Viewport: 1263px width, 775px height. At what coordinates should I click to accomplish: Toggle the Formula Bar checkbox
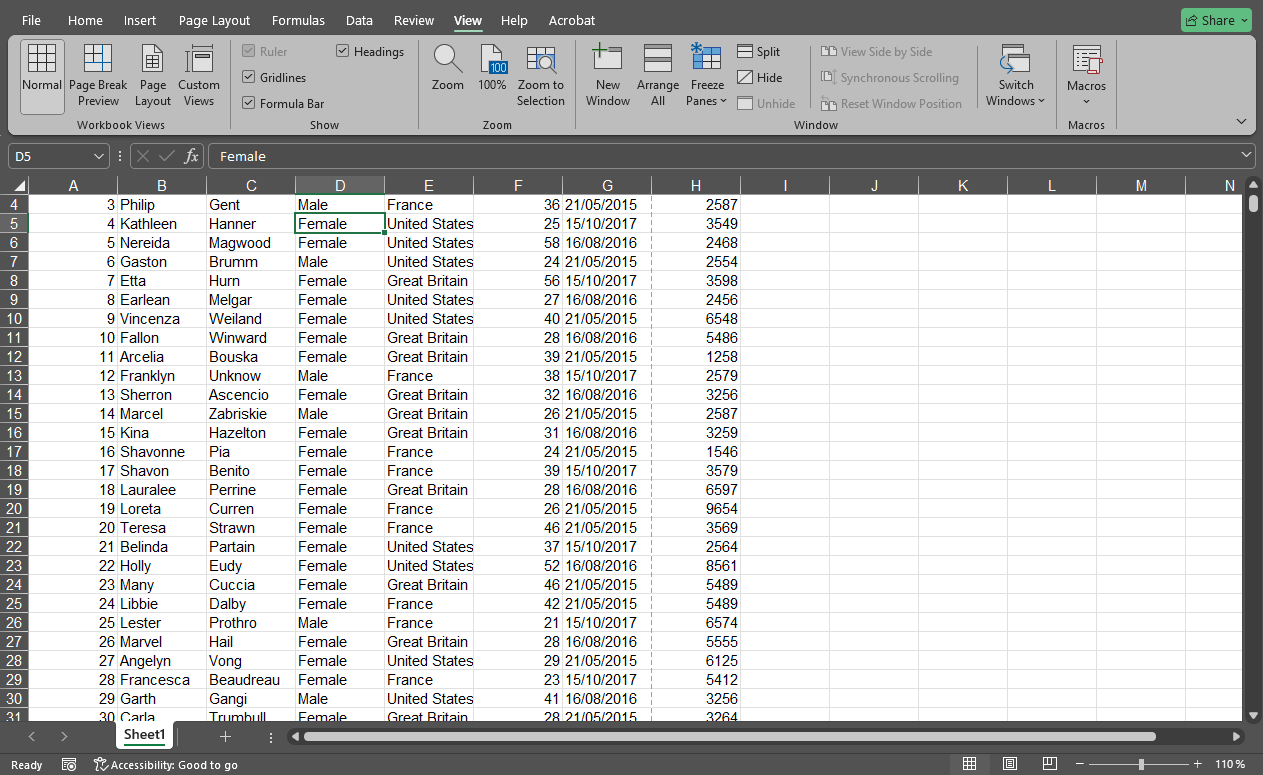[x=249, y=103]
